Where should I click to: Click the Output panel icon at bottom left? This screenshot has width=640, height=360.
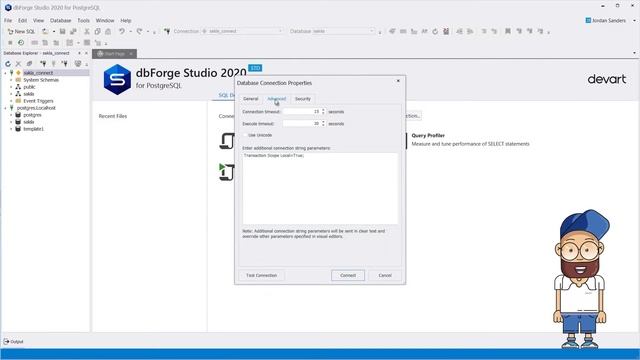6,341
